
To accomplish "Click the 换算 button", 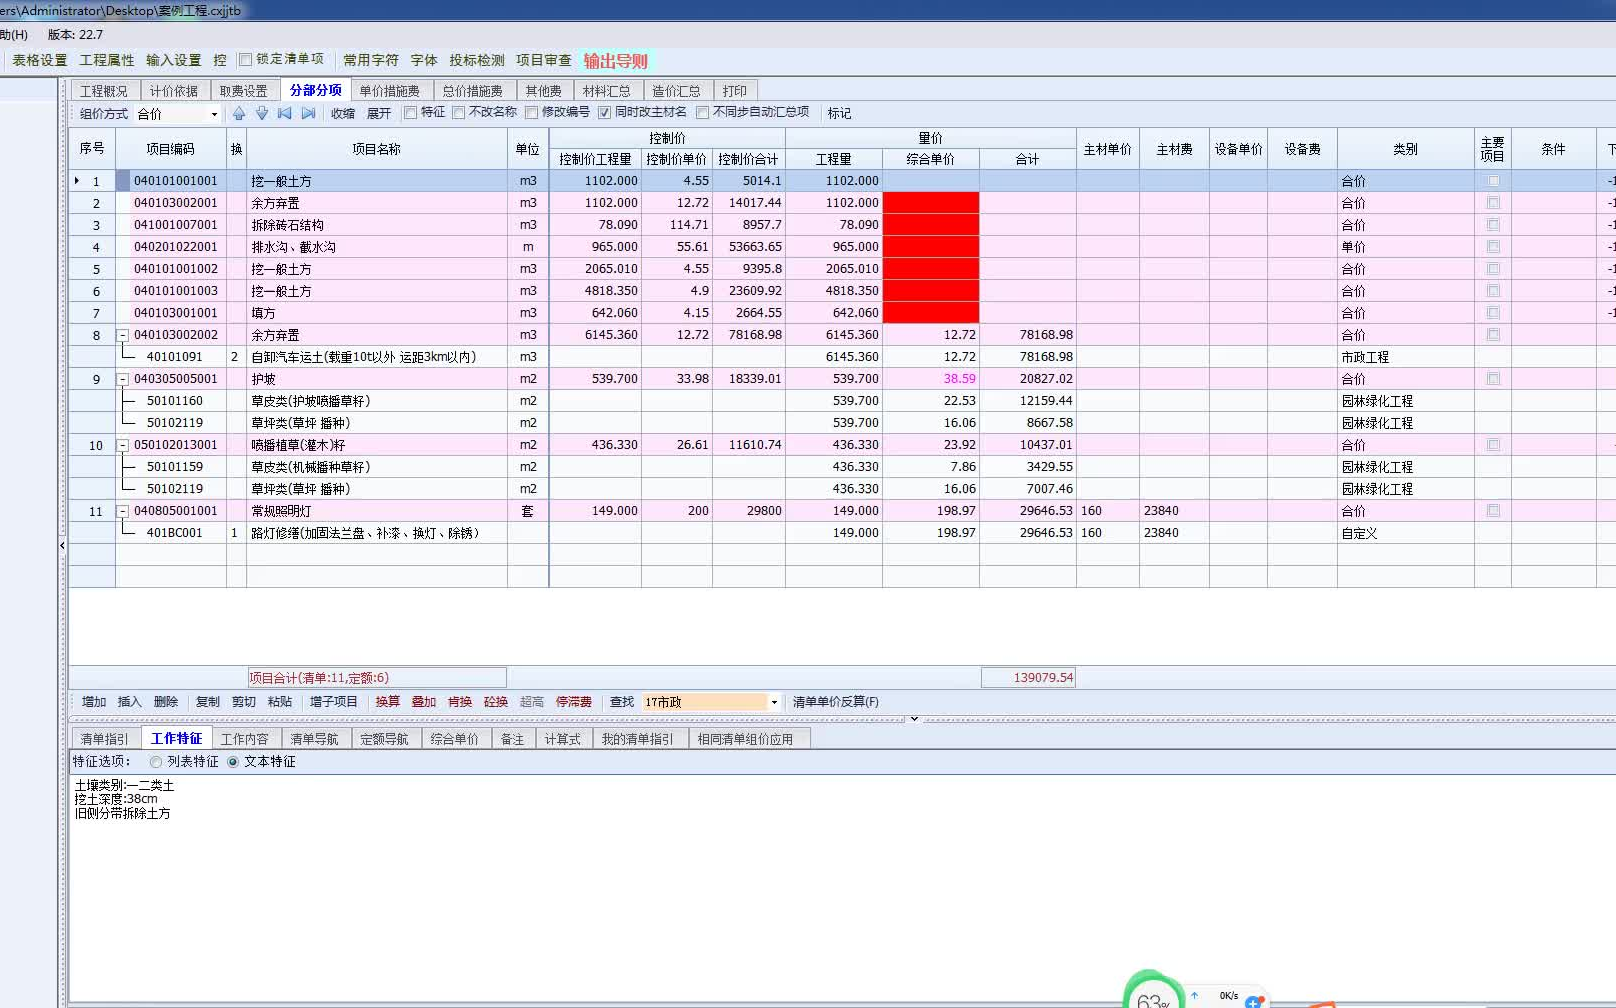I will pyautogui.click(x=388, y=702).
